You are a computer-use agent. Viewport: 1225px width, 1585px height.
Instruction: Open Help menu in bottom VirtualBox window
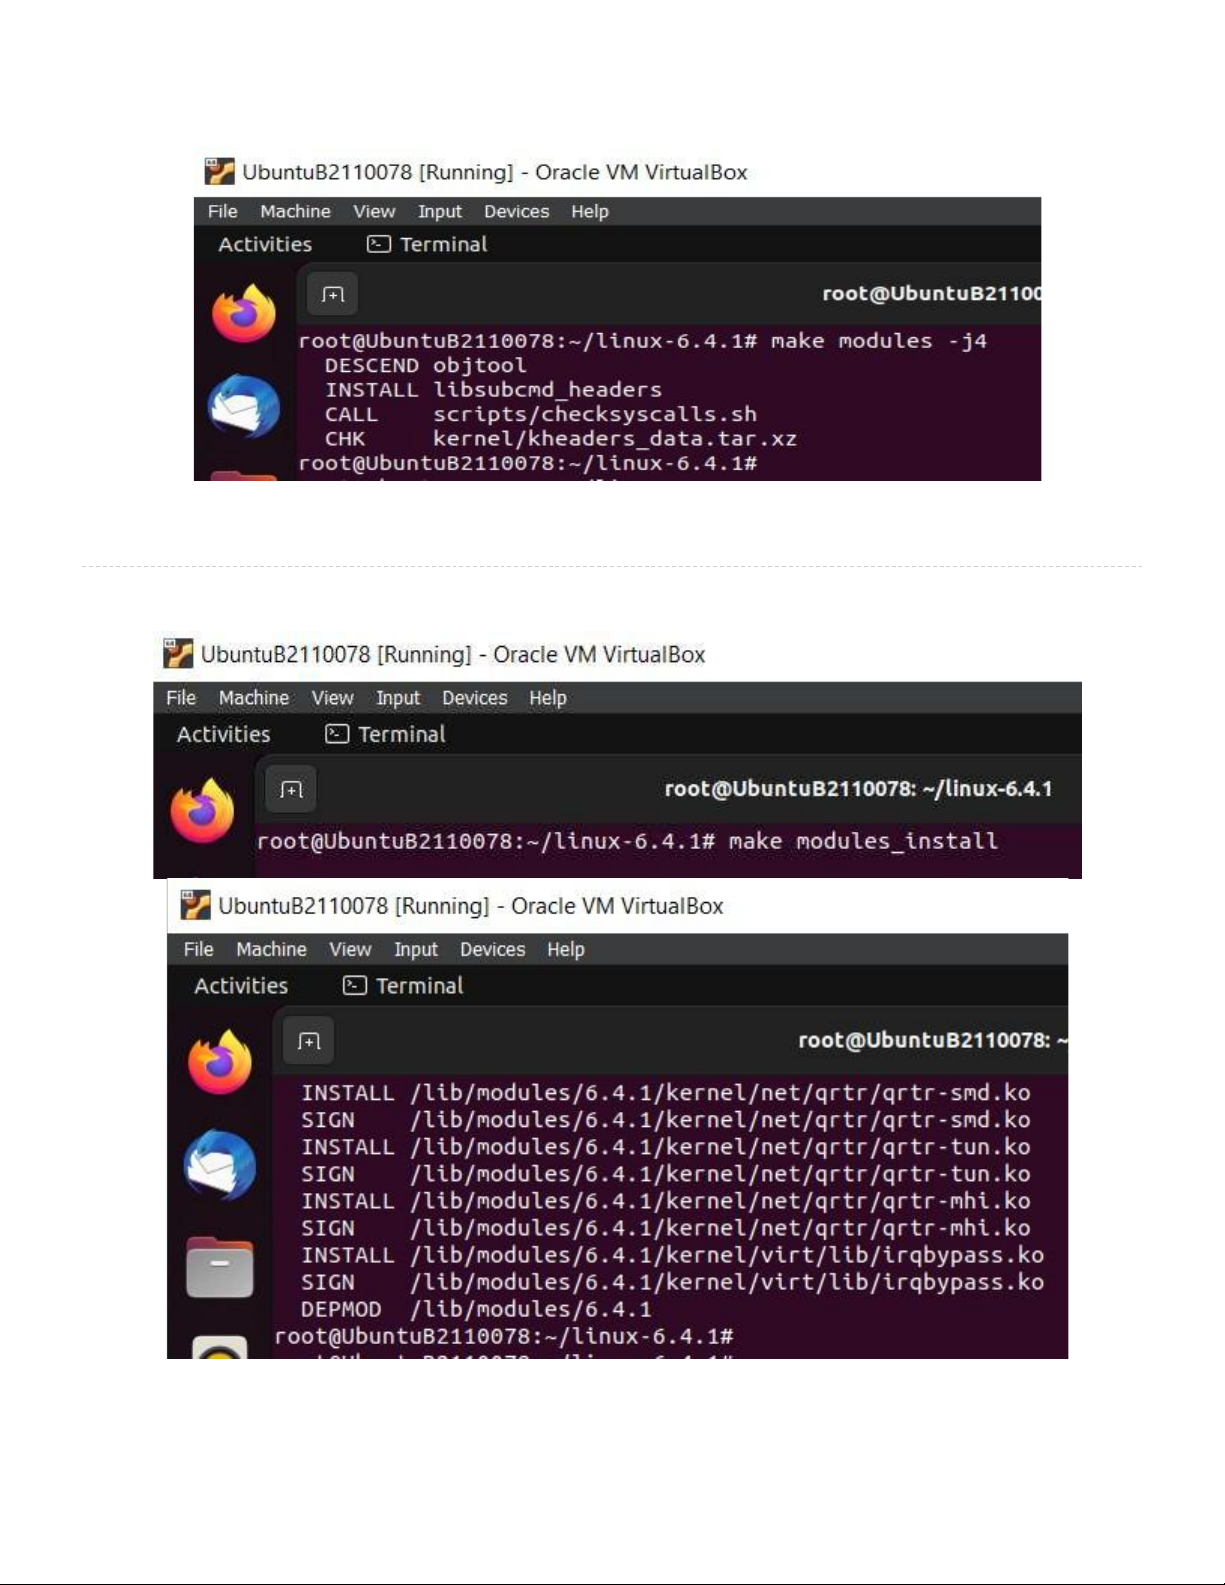565,949
